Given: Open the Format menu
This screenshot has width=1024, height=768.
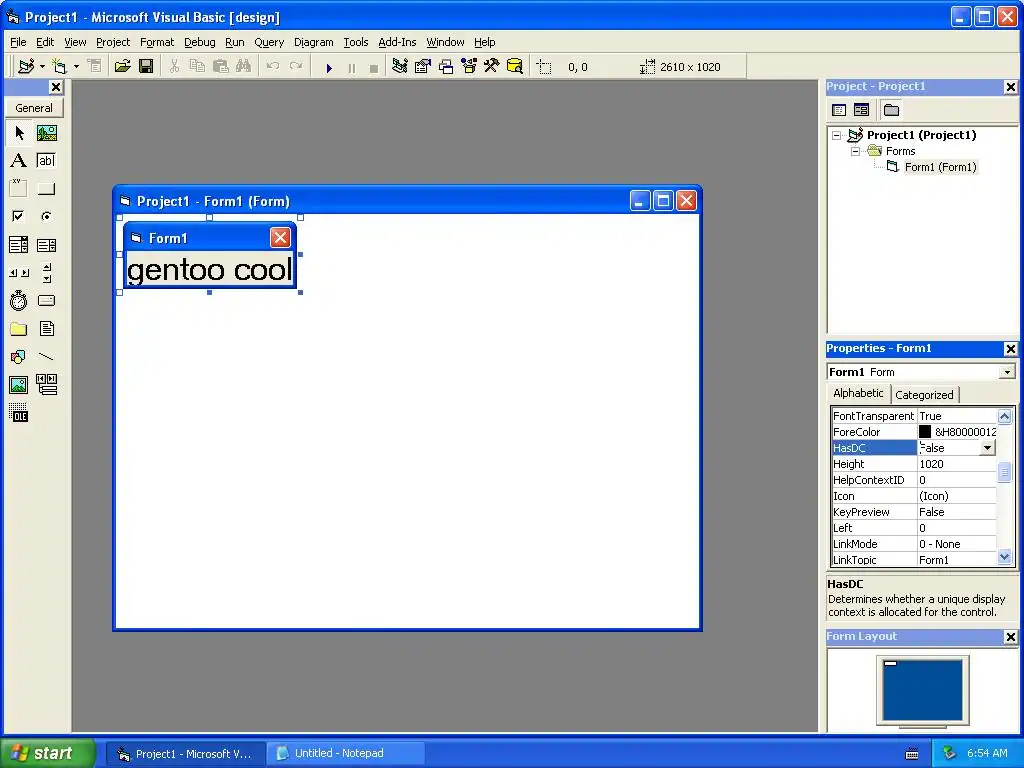Looking at the screenshot, I should pos(157,42).
